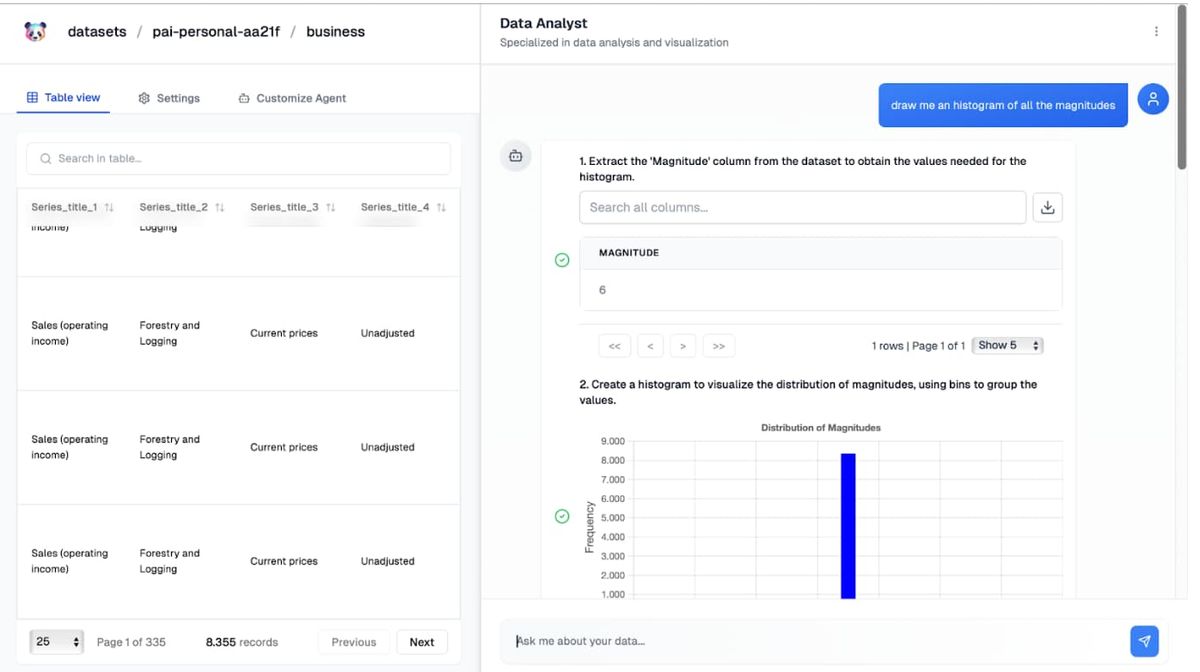Switch to the Settings tab
1200x672 pixels.
(169, 98)
